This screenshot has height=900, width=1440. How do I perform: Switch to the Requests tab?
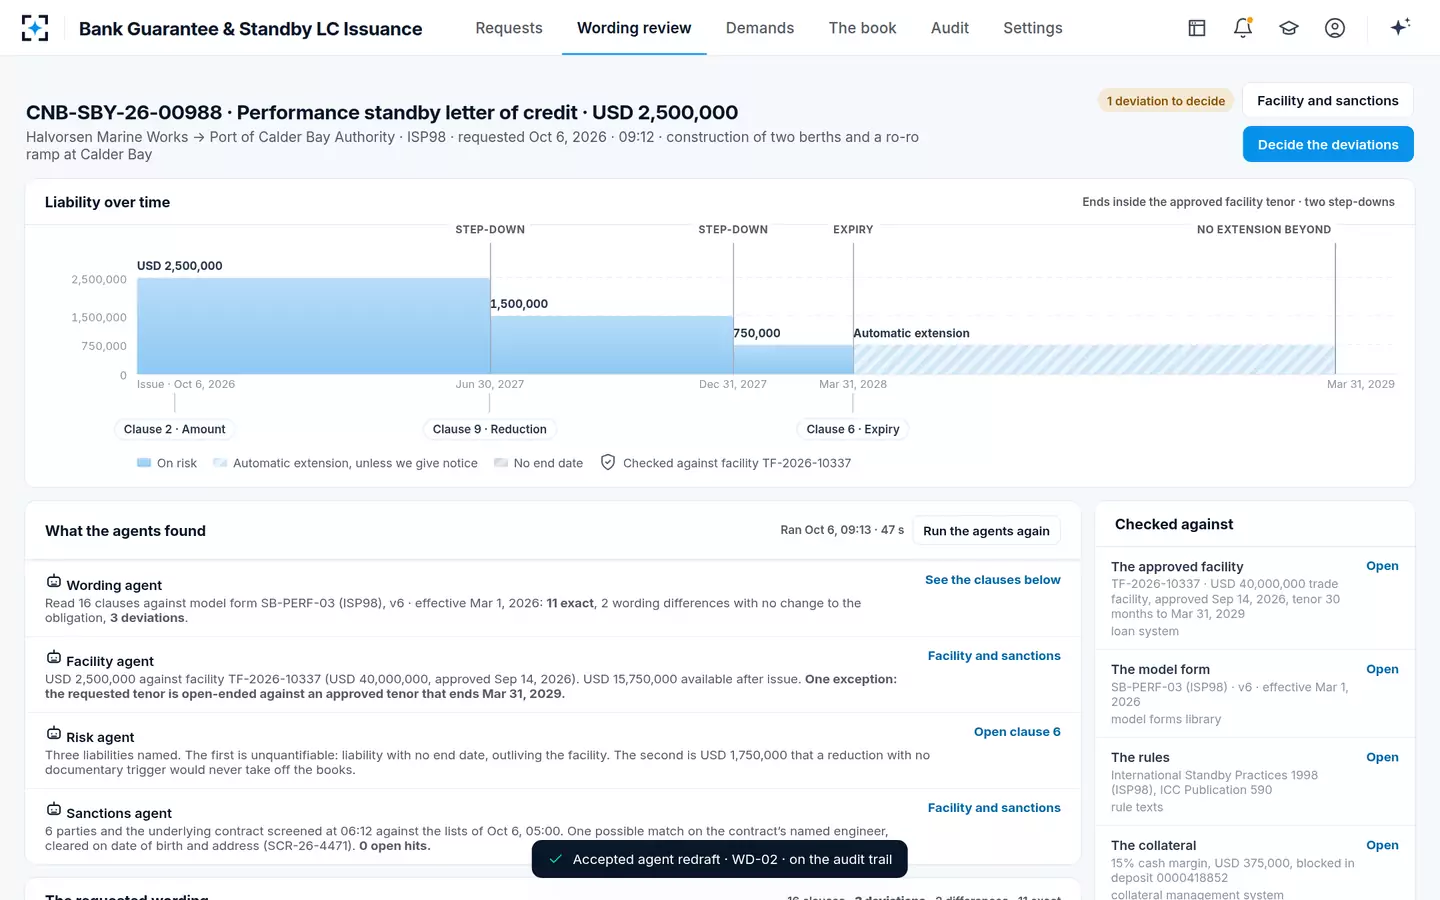click(509, 28)
